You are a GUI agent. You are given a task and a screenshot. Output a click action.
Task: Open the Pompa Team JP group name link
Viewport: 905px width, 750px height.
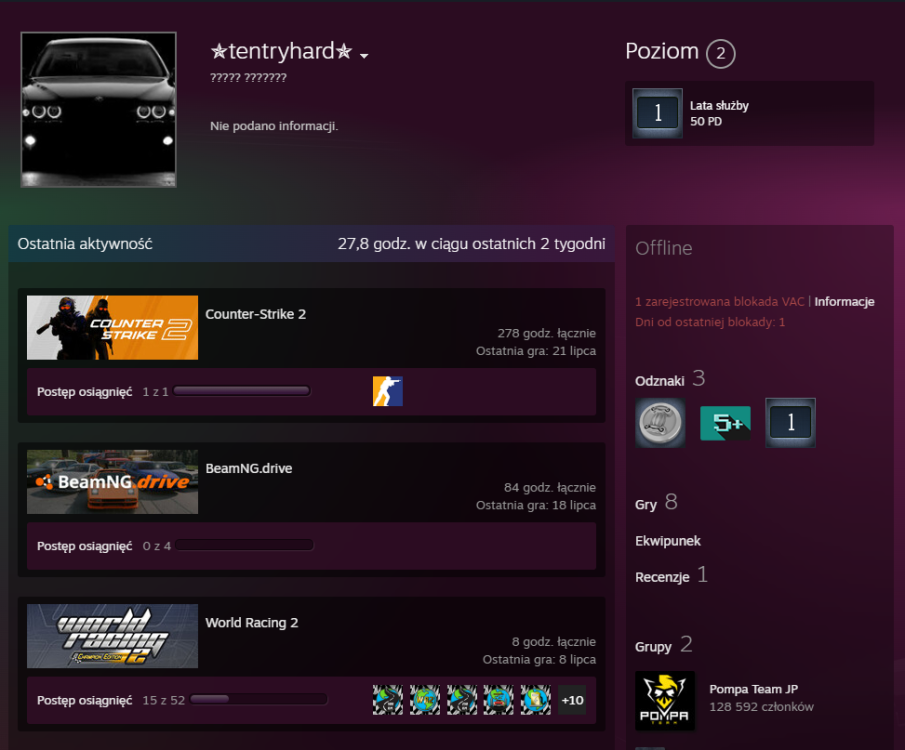pyautogui.click(x=754, y=689)
